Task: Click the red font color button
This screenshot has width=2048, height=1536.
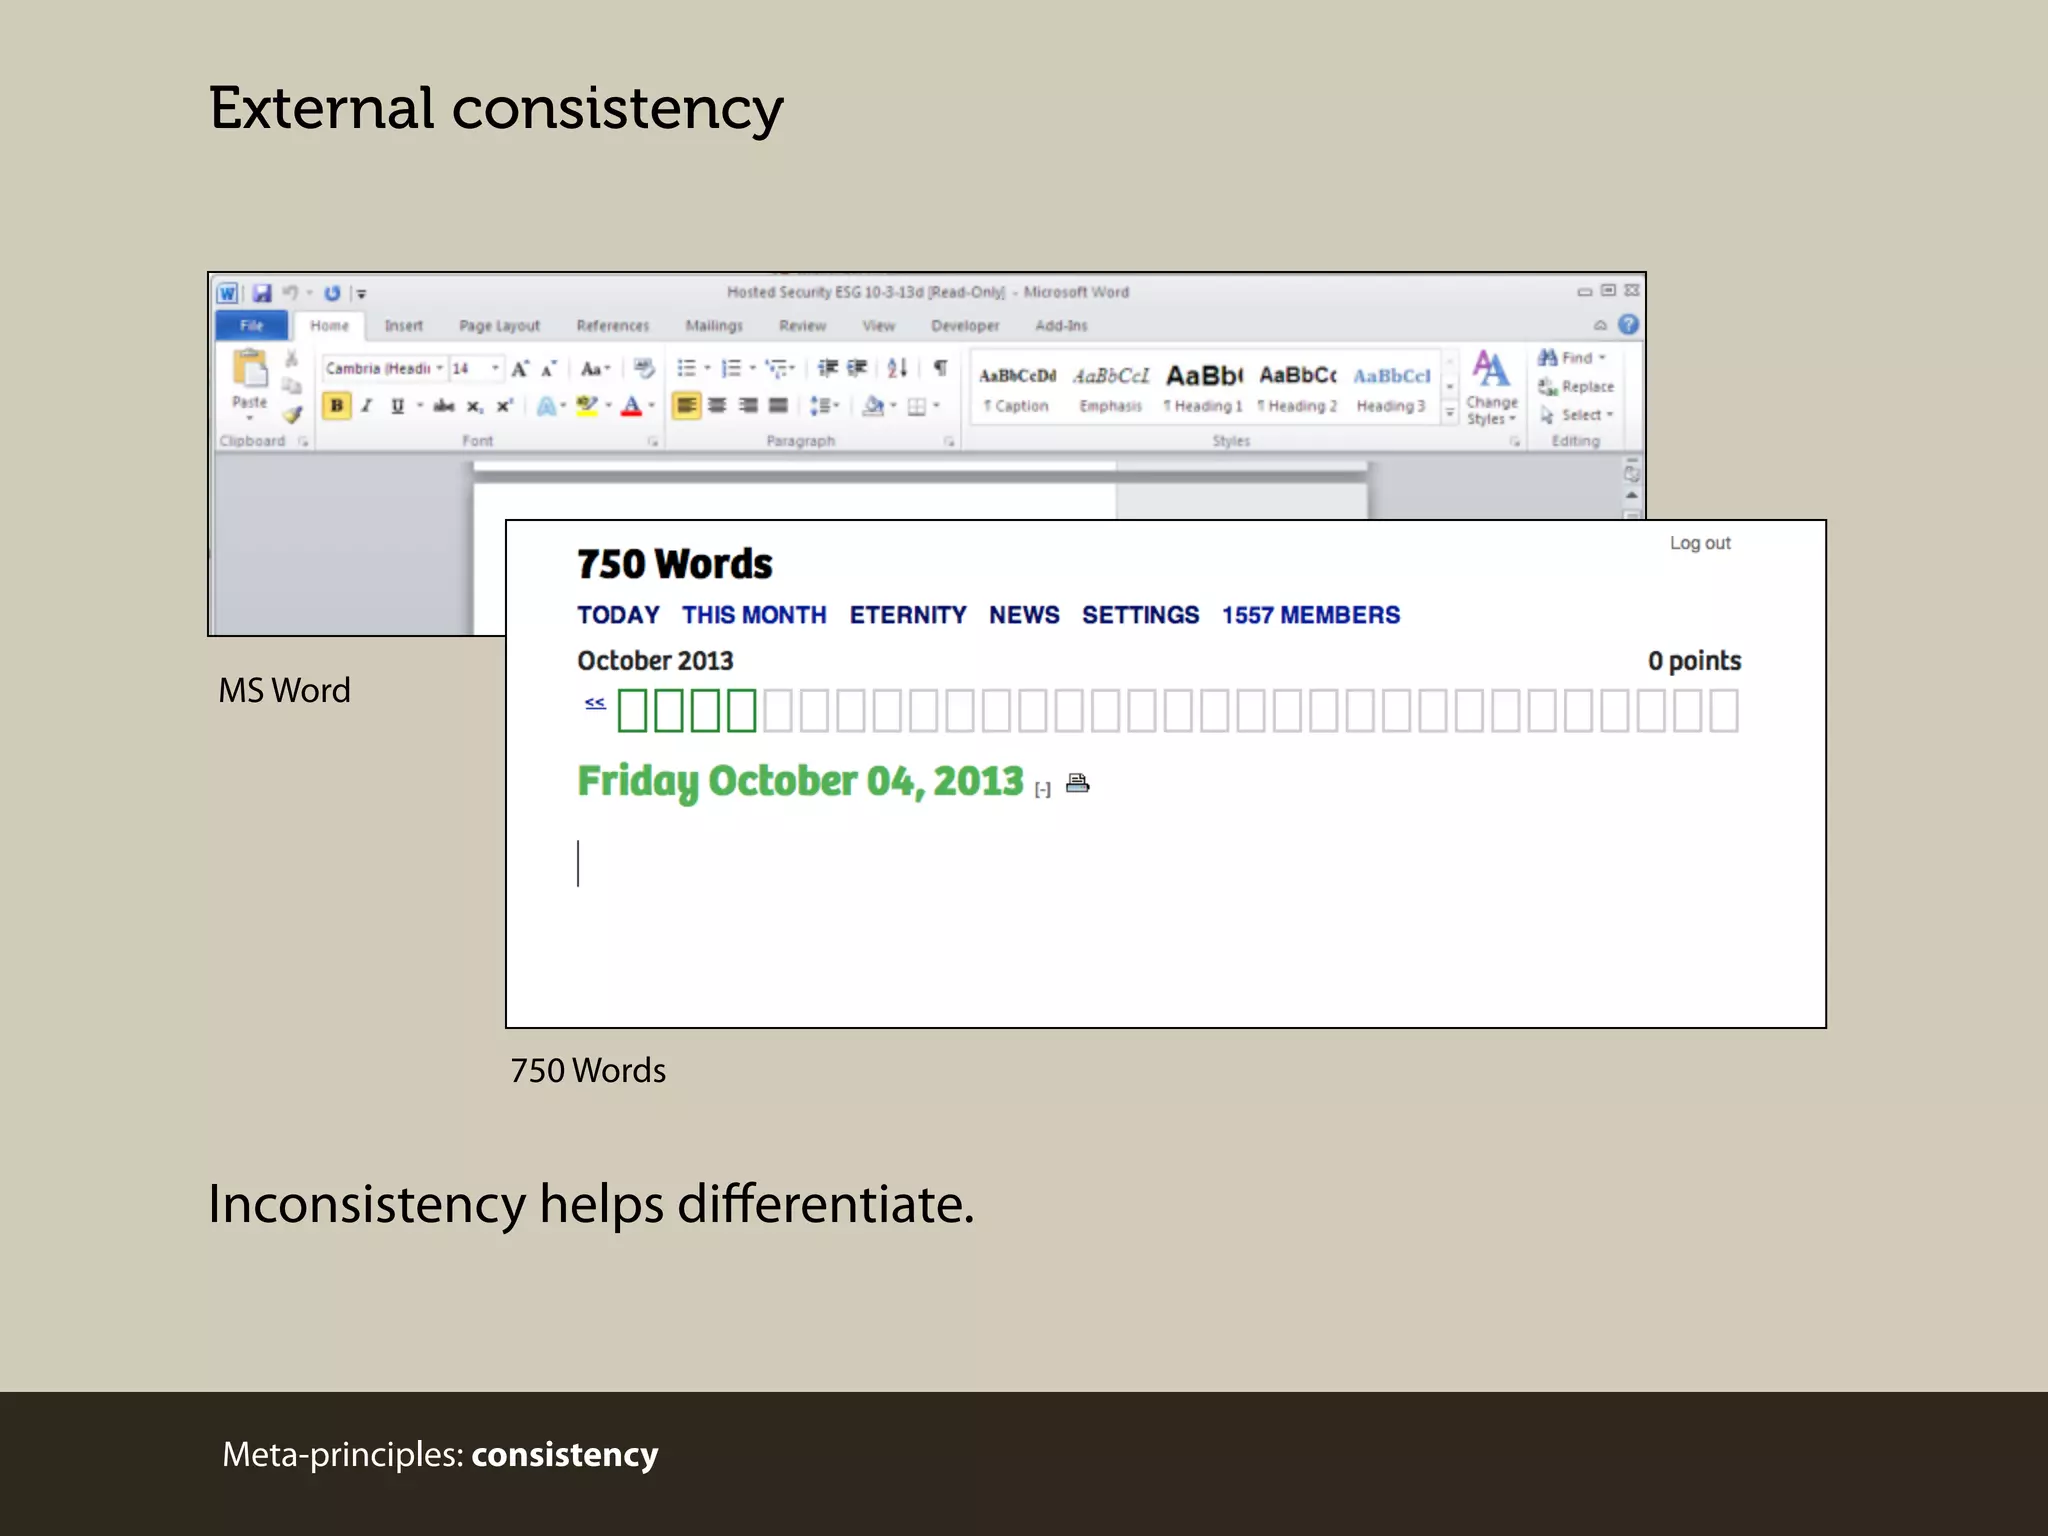Action: (632, 406)
